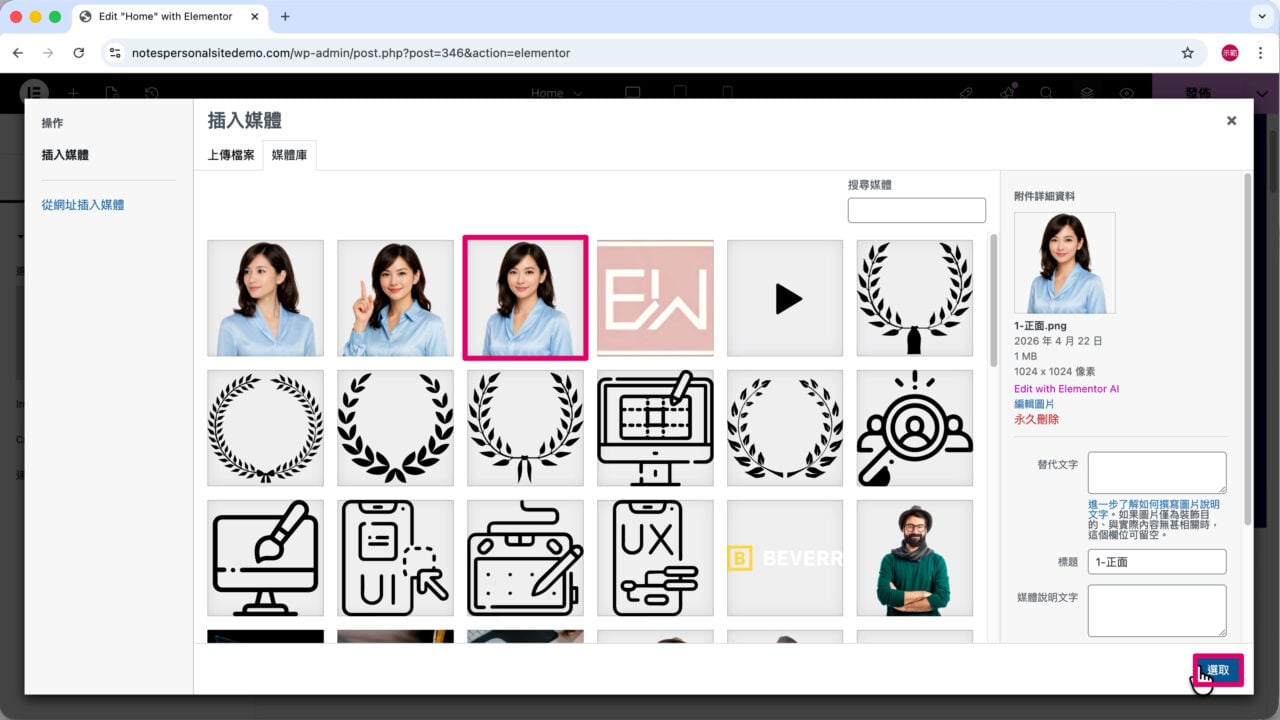
Task: Focus the 替代文字 text area
Action: (x=1157, y=473)
